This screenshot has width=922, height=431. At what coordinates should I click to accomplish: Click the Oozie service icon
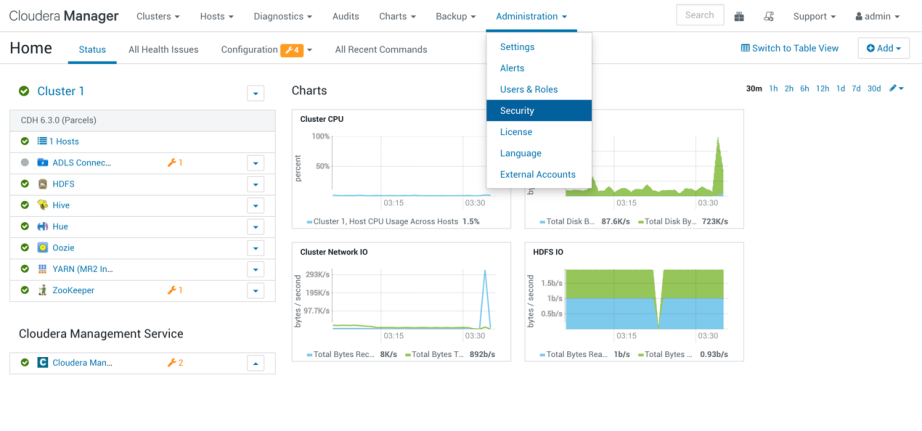(43, 247)
